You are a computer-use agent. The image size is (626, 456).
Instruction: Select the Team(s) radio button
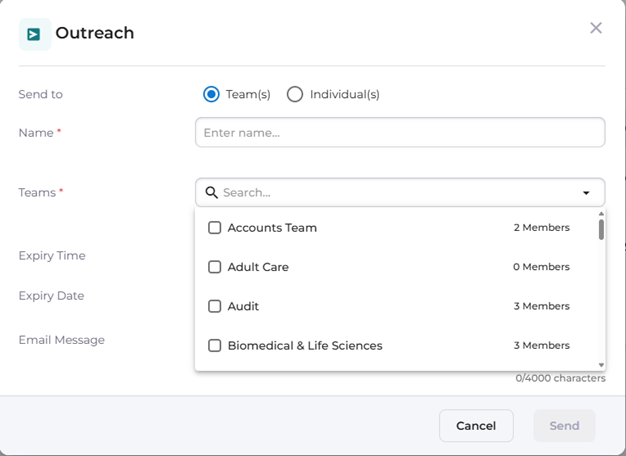pyautogui.click(x=211, y=94)
